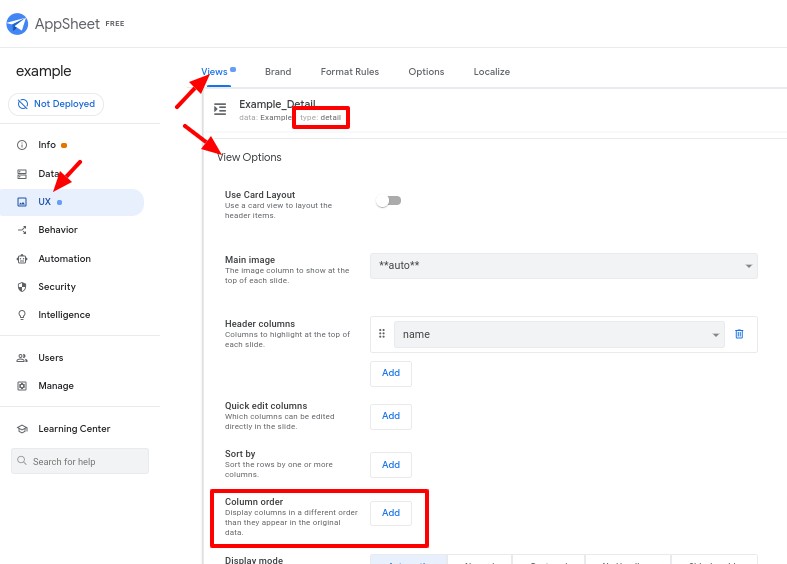787x564 pixels.
Task: Click the UX screen icon
Action: [x=22, y=202]
